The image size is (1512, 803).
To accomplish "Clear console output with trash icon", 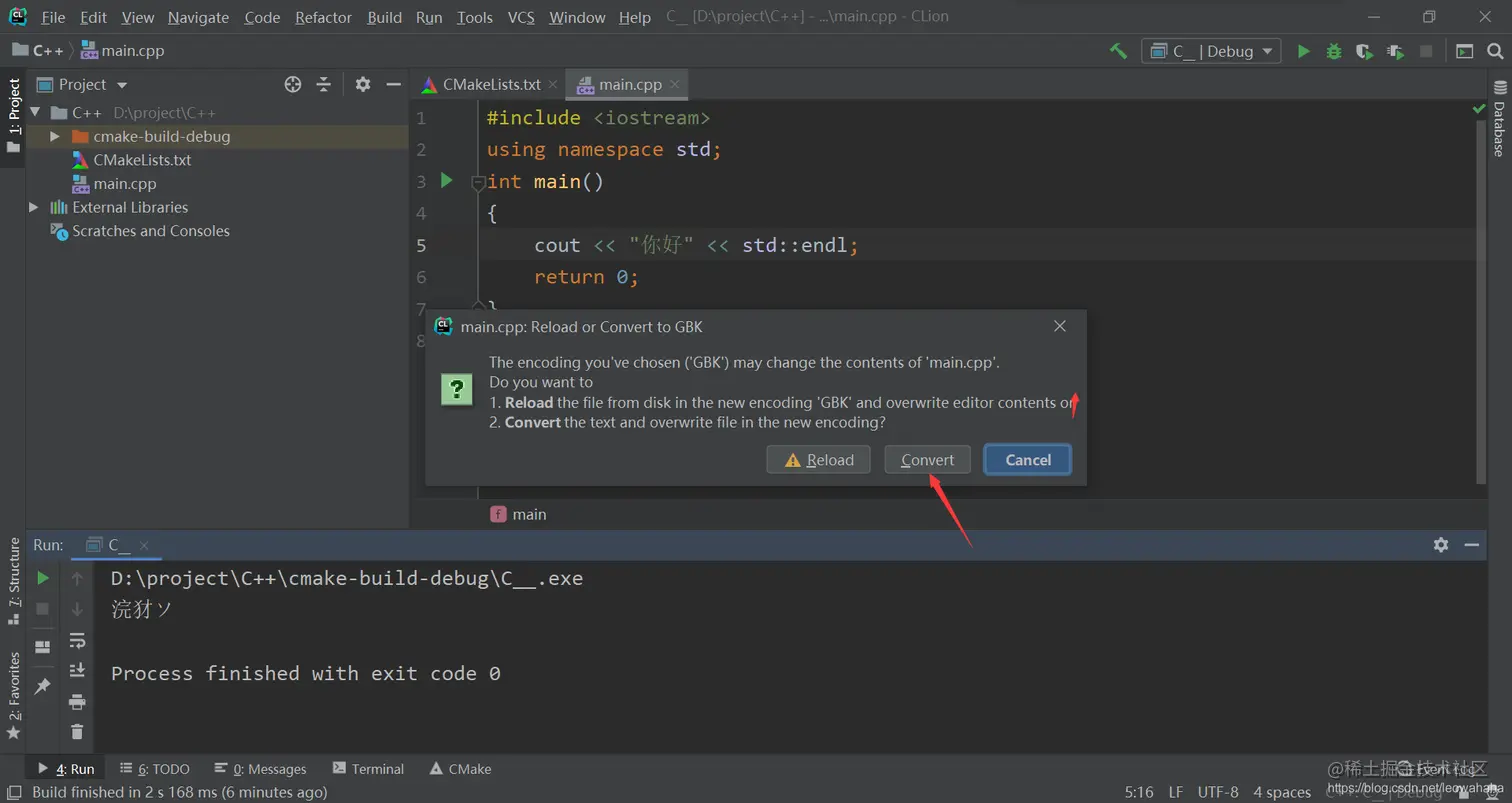I will [x=77, y=732].
